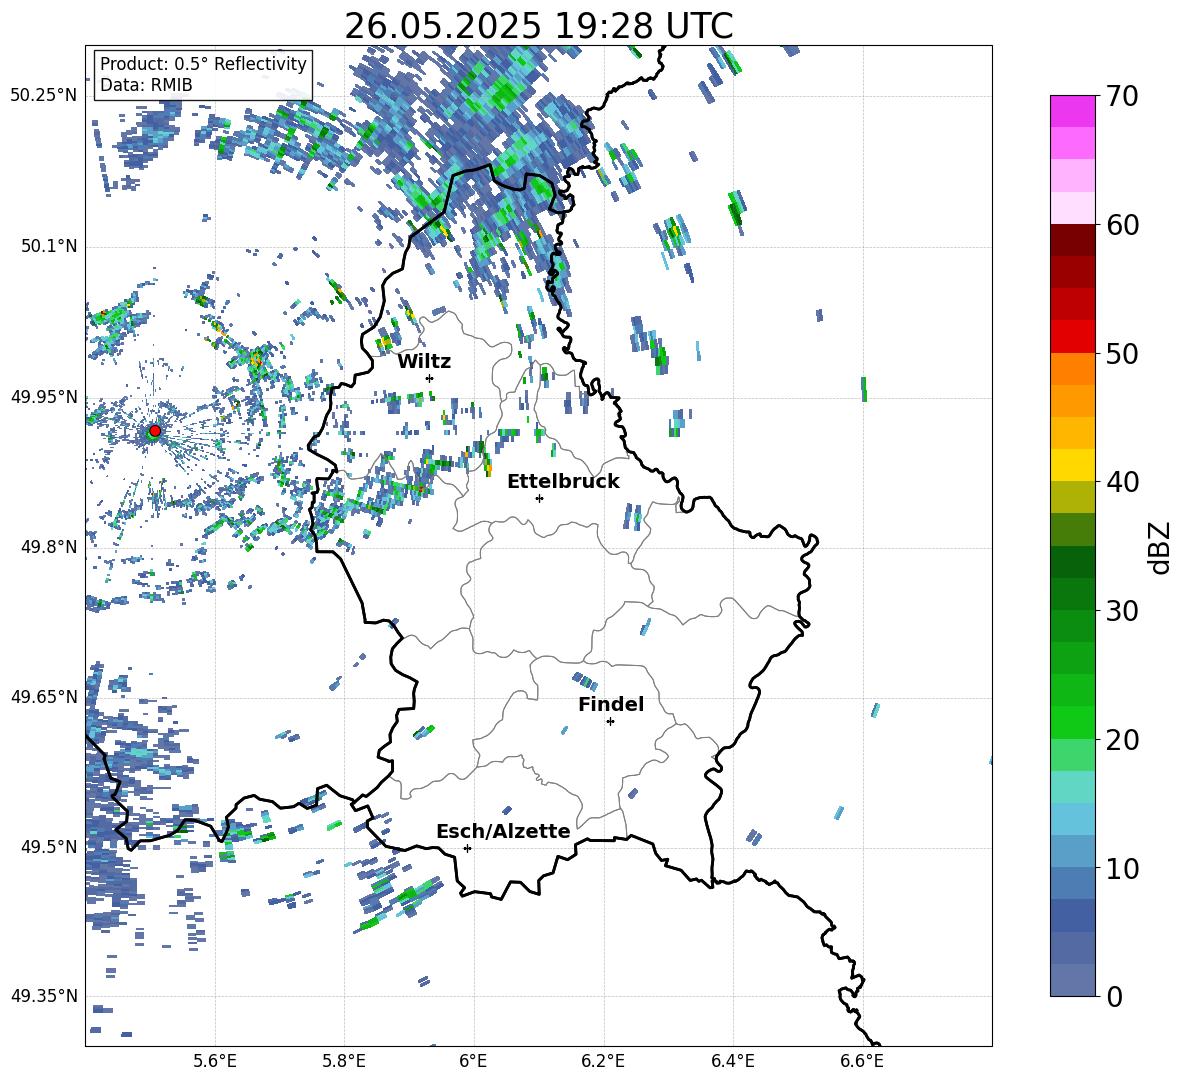Click the Findel city label
The width and height of the screenshot is (1184, 1081).
click(611, 704)
